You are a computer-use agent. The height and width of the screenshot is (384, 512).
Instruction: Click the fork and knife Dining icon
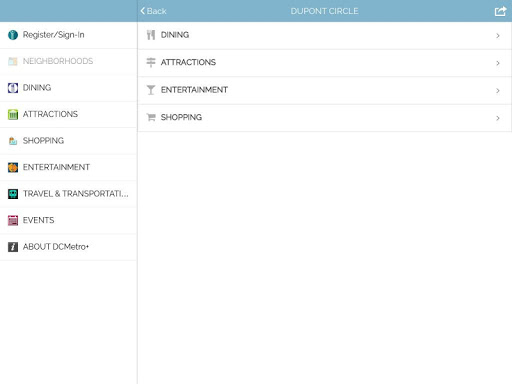pyautogui.click(x=151, y=35)
